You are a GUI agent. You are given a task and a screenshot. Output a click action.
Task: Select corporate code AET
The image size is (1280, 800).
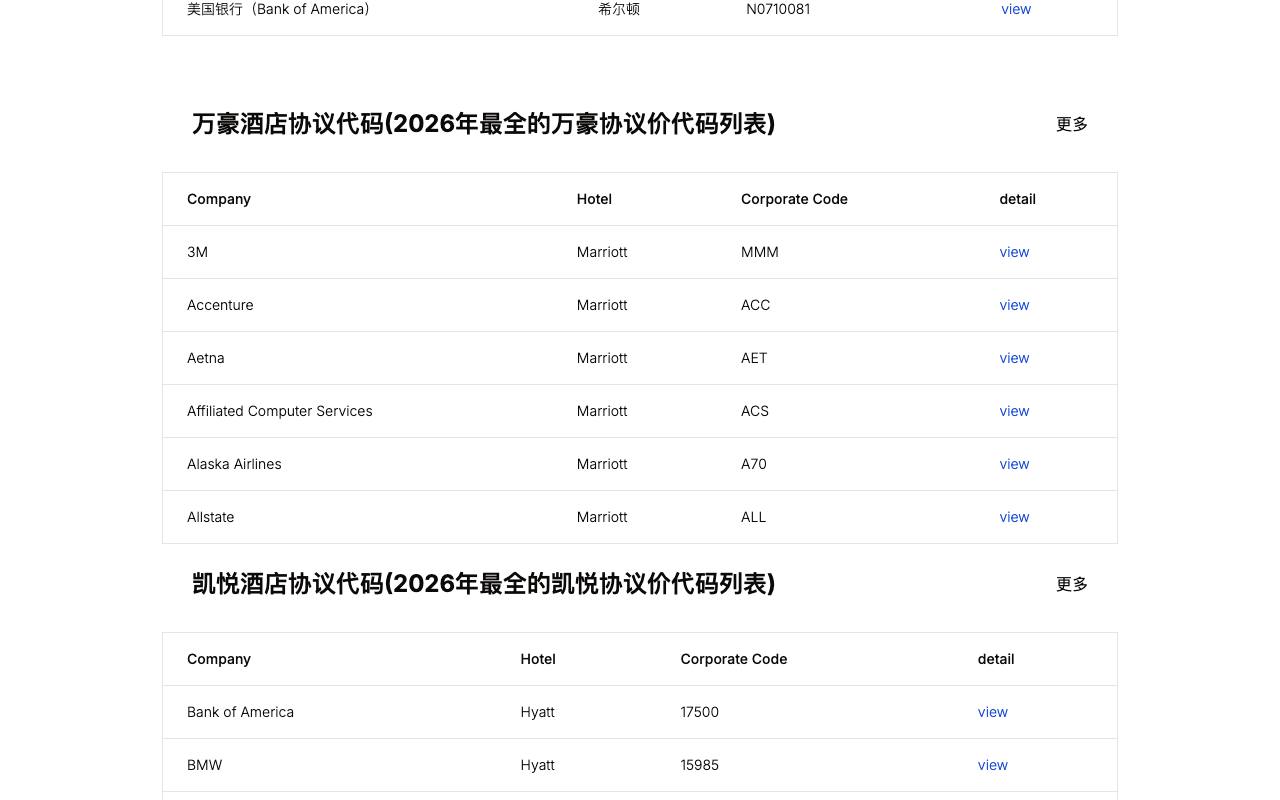point(754,358)
